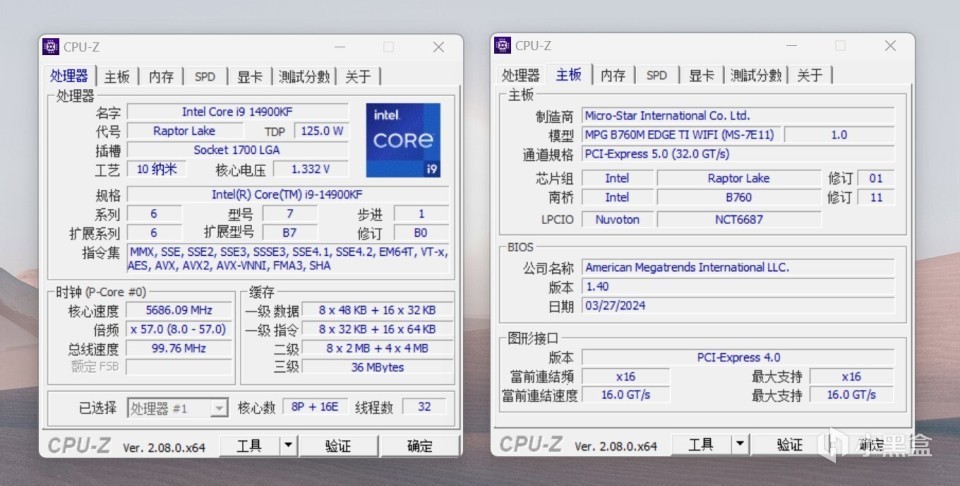
Task: Click the Raptor Lake codename field
Action: point(184,131)
